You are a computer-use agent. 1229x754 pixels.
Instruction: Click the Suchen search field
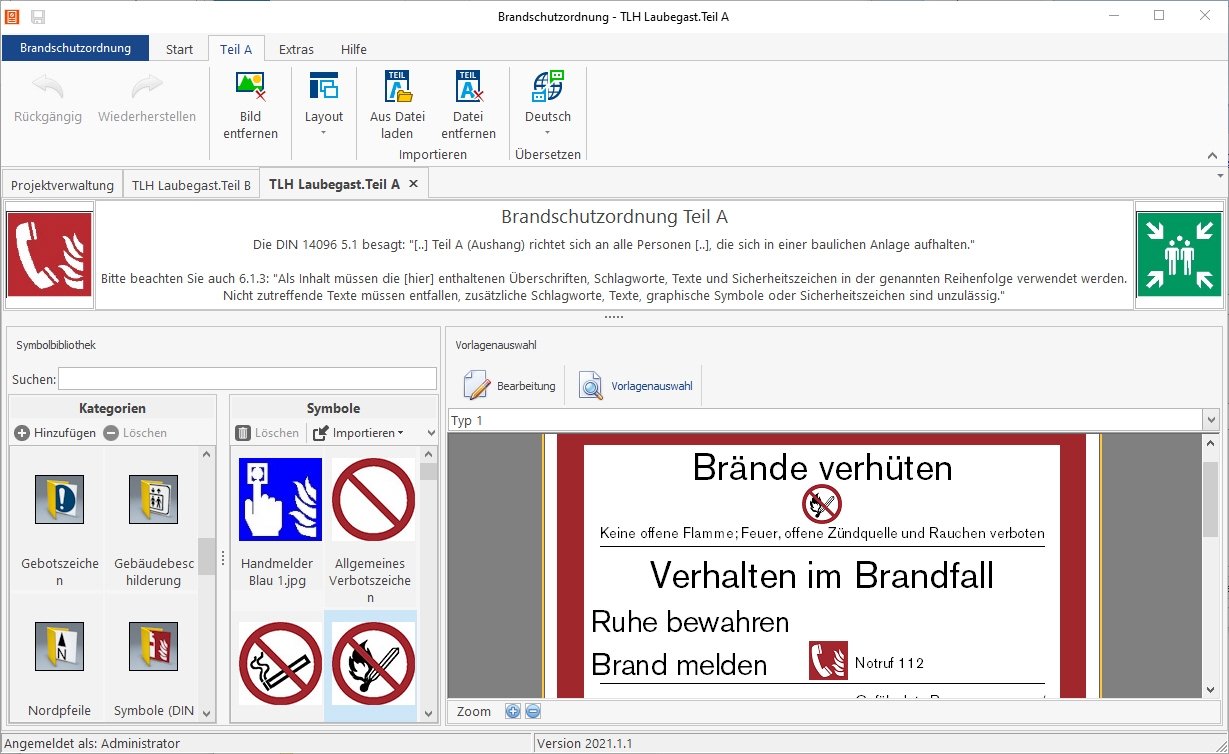(247, 379)
